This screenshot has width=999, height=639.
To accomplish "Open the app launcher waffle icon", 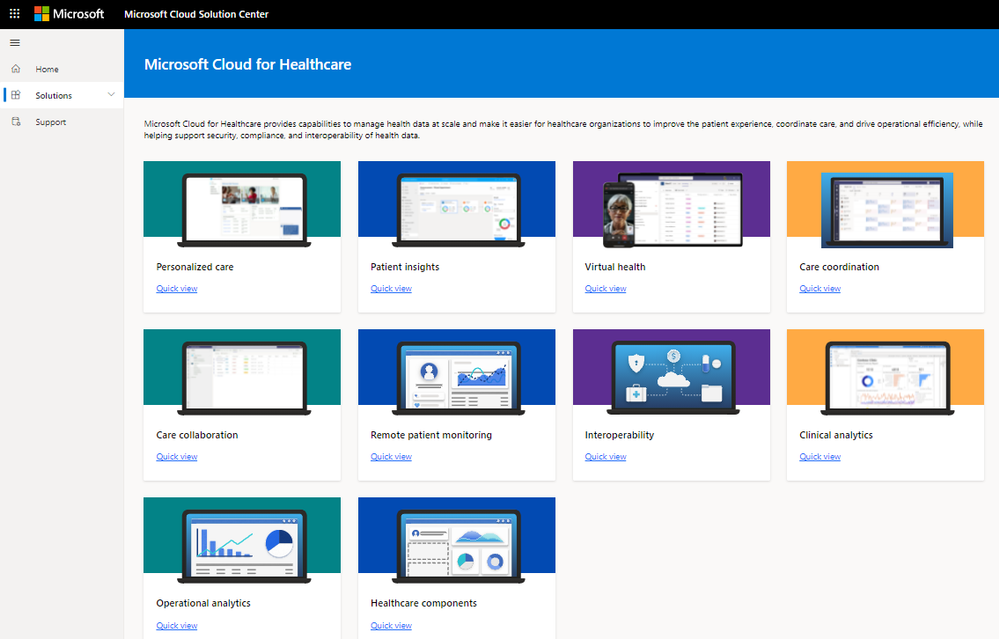I will tap(15, 13).
